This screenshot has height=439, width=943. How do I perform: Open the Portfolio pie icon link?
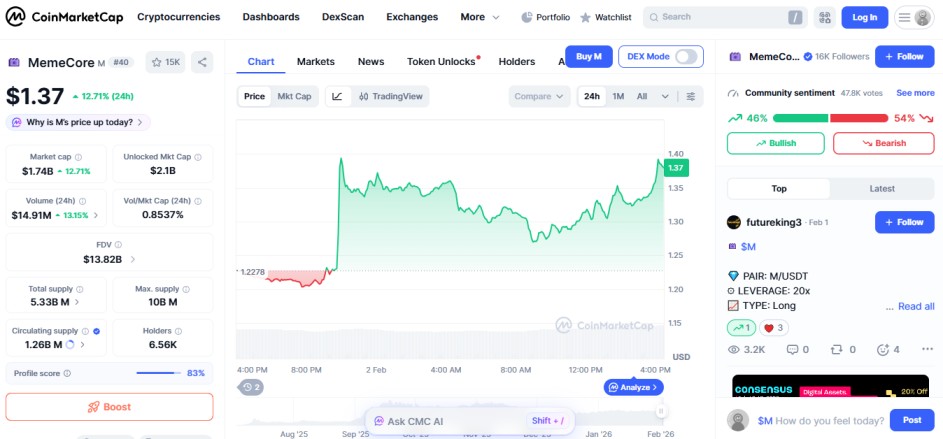[545, 17]
